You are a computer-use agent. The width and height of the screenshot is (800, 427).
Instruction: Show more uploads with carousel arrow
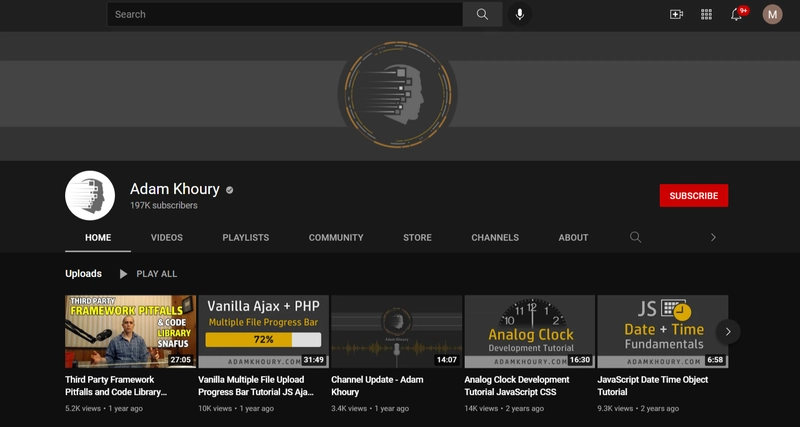(x=728, y=332)
